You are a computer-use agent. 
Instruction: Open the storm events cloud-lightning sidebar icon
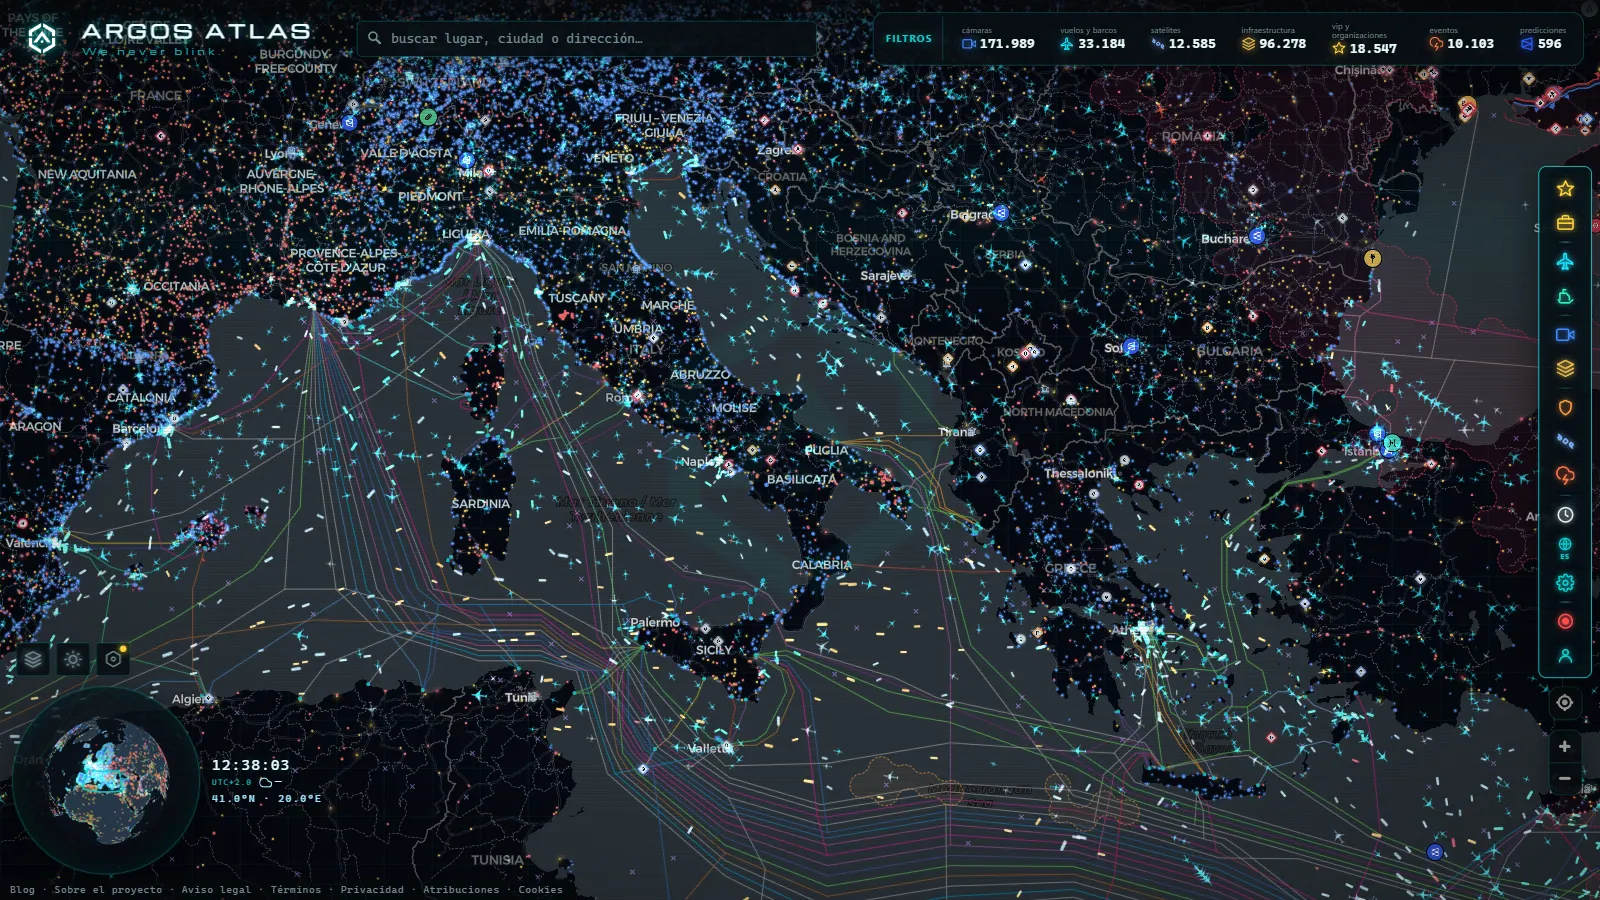[1565, 476]
